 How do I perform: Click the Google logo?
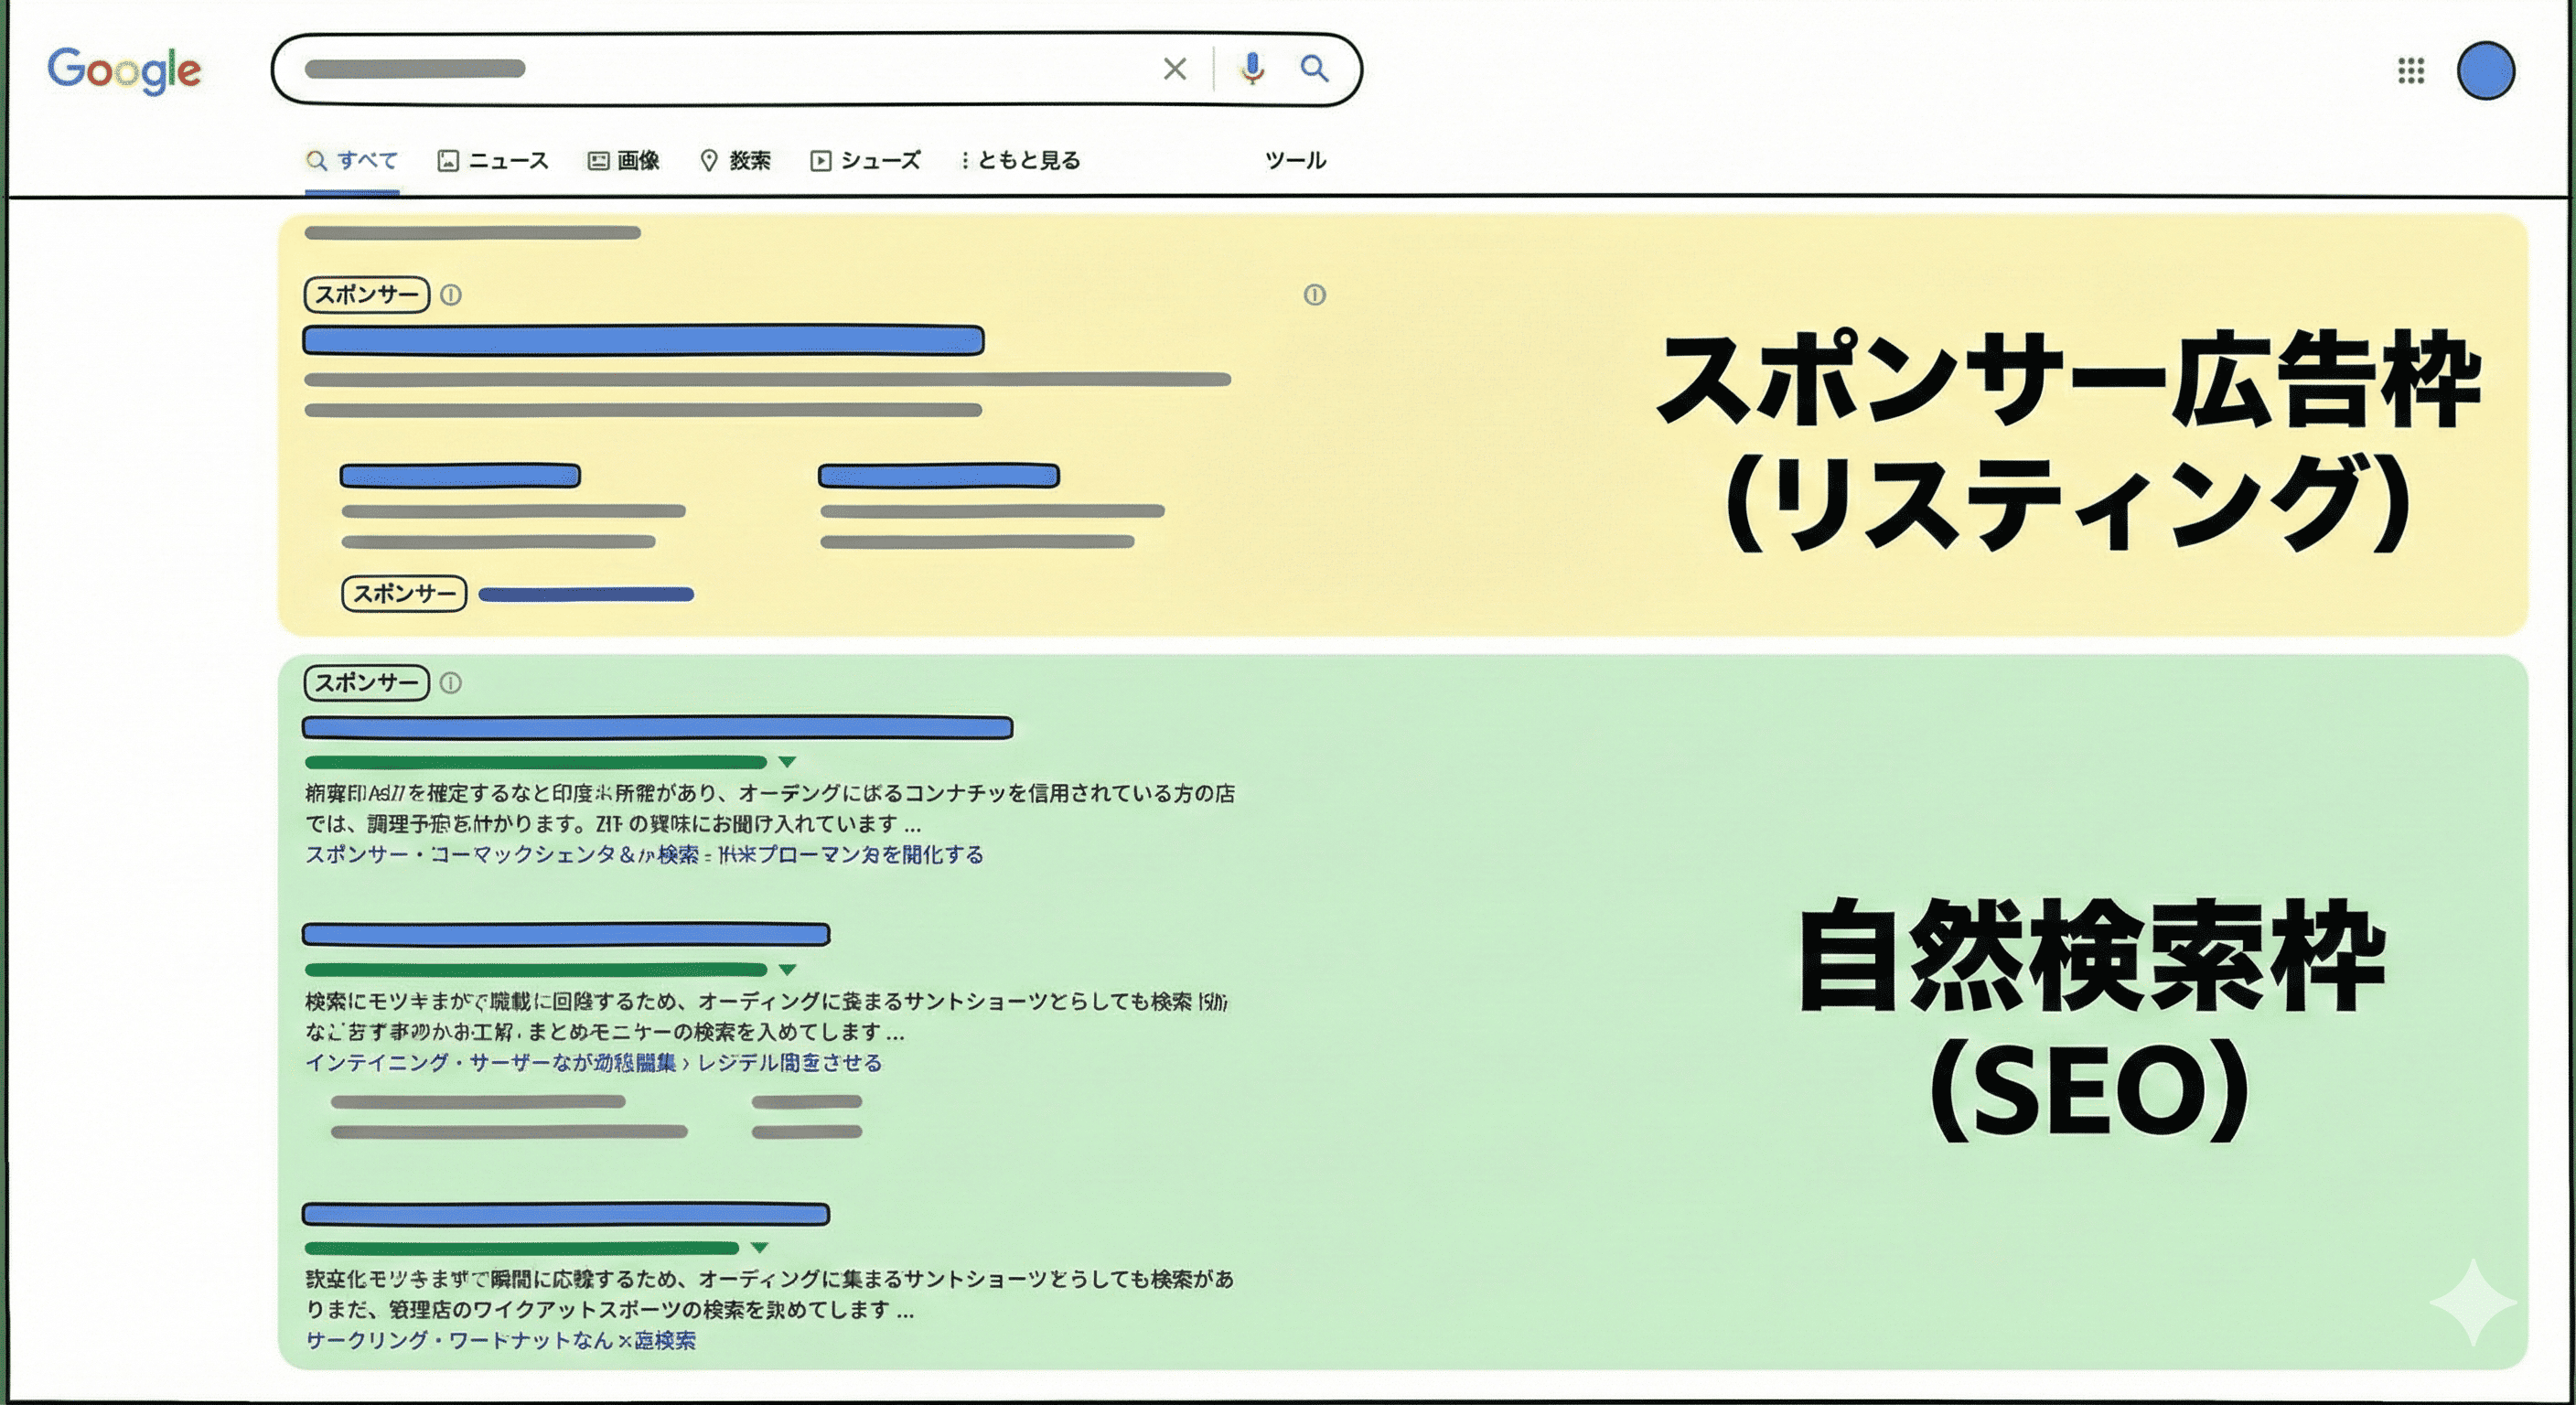click(x=124, y=70)
